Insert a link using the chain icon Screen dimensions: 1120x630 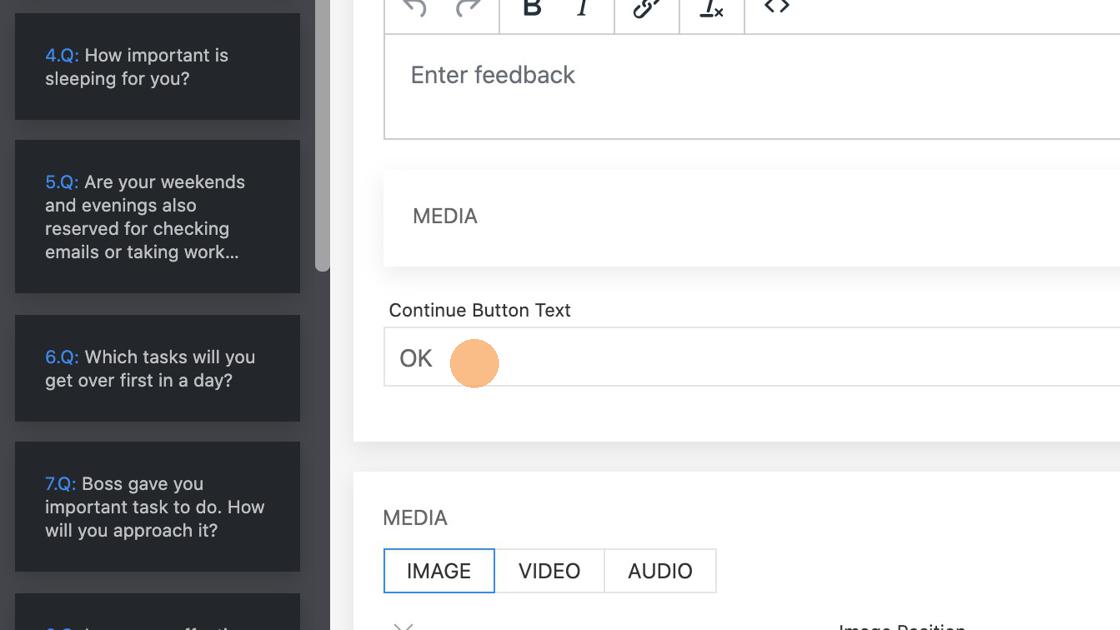pos(646,8)
